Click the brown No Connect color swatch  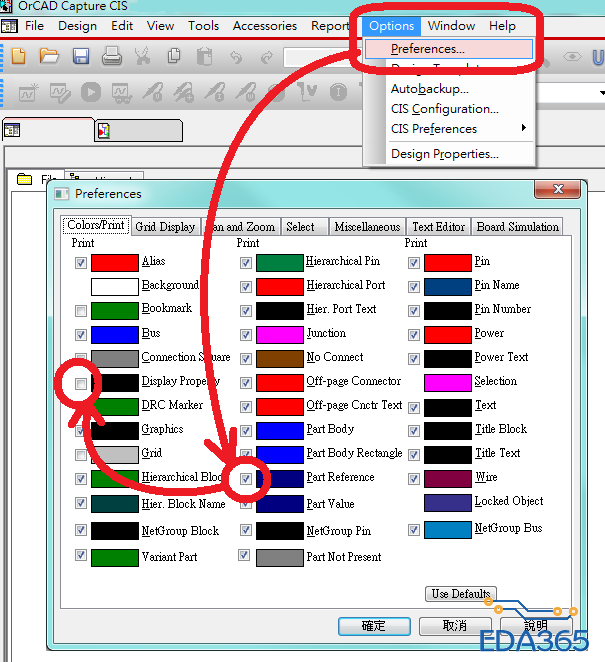(x=279, y=358)
